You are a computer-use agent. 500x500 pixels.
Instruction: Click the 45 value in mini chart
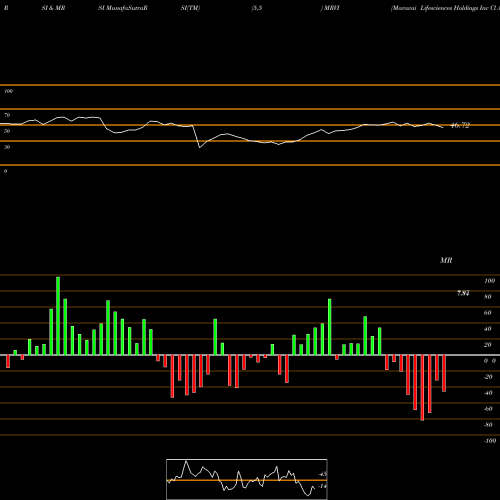coord(323,474)
